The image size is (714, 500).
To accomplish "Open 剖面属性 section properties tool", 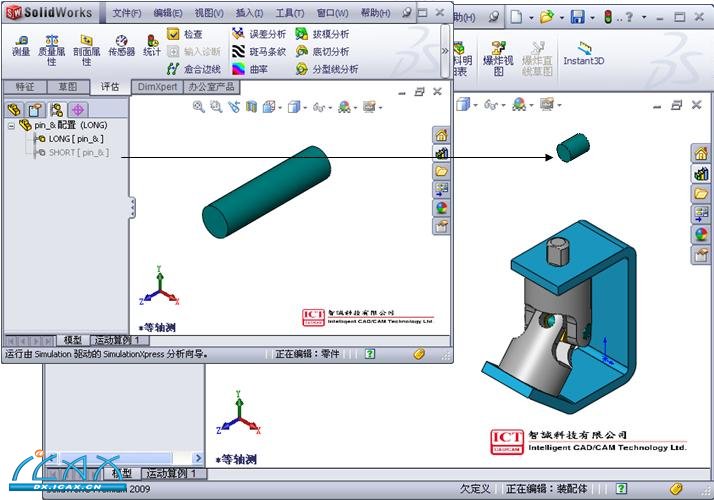I will point(87,50).
